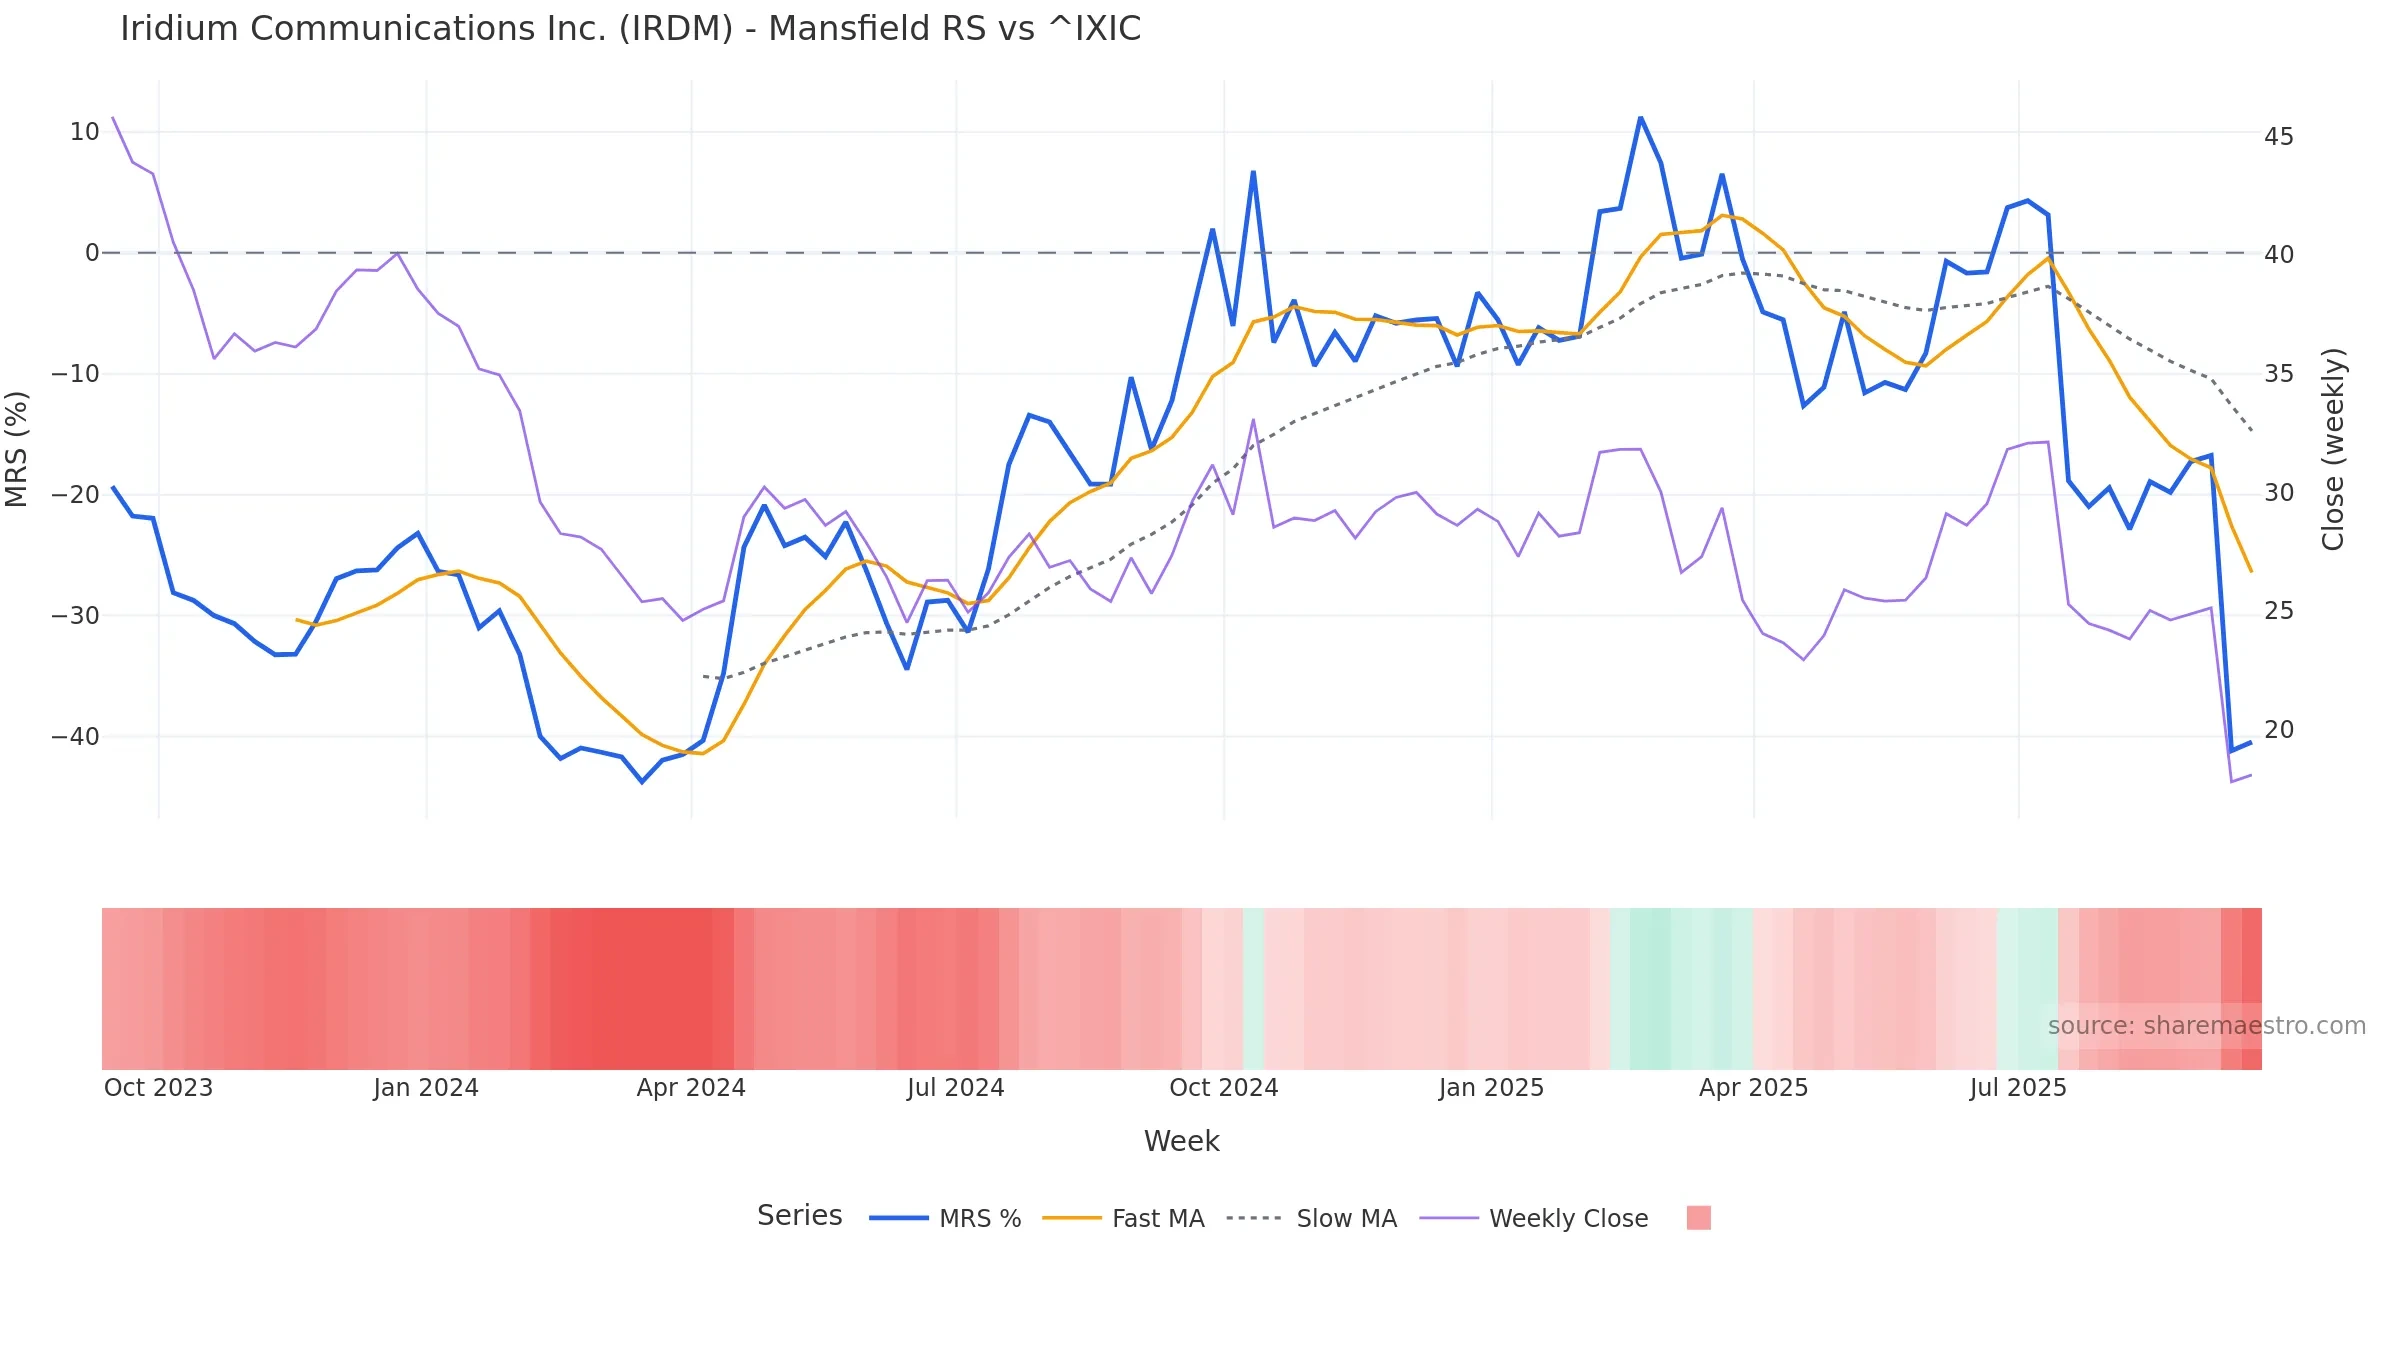This screenshot has height=1350, width=2400.
Task: Click the 'Jan 2025' x-axis label
Action: [x=1491, y=1087]
